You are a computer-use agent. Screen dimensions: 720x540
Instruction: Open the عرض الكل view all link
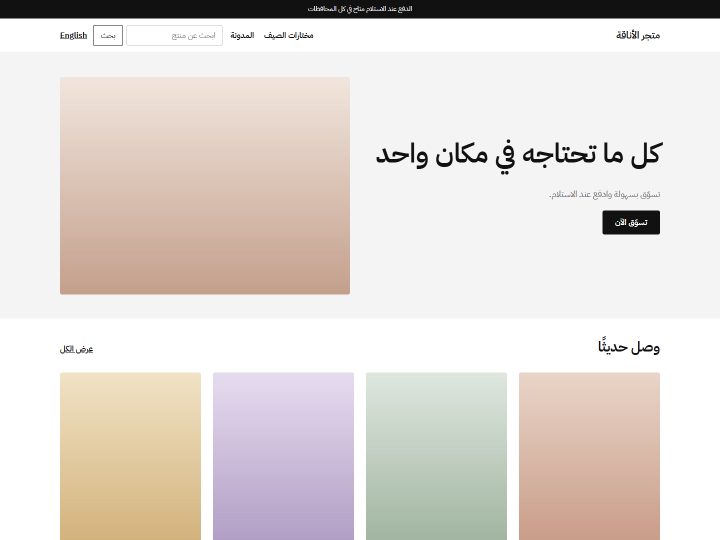[x=76, y=349]
